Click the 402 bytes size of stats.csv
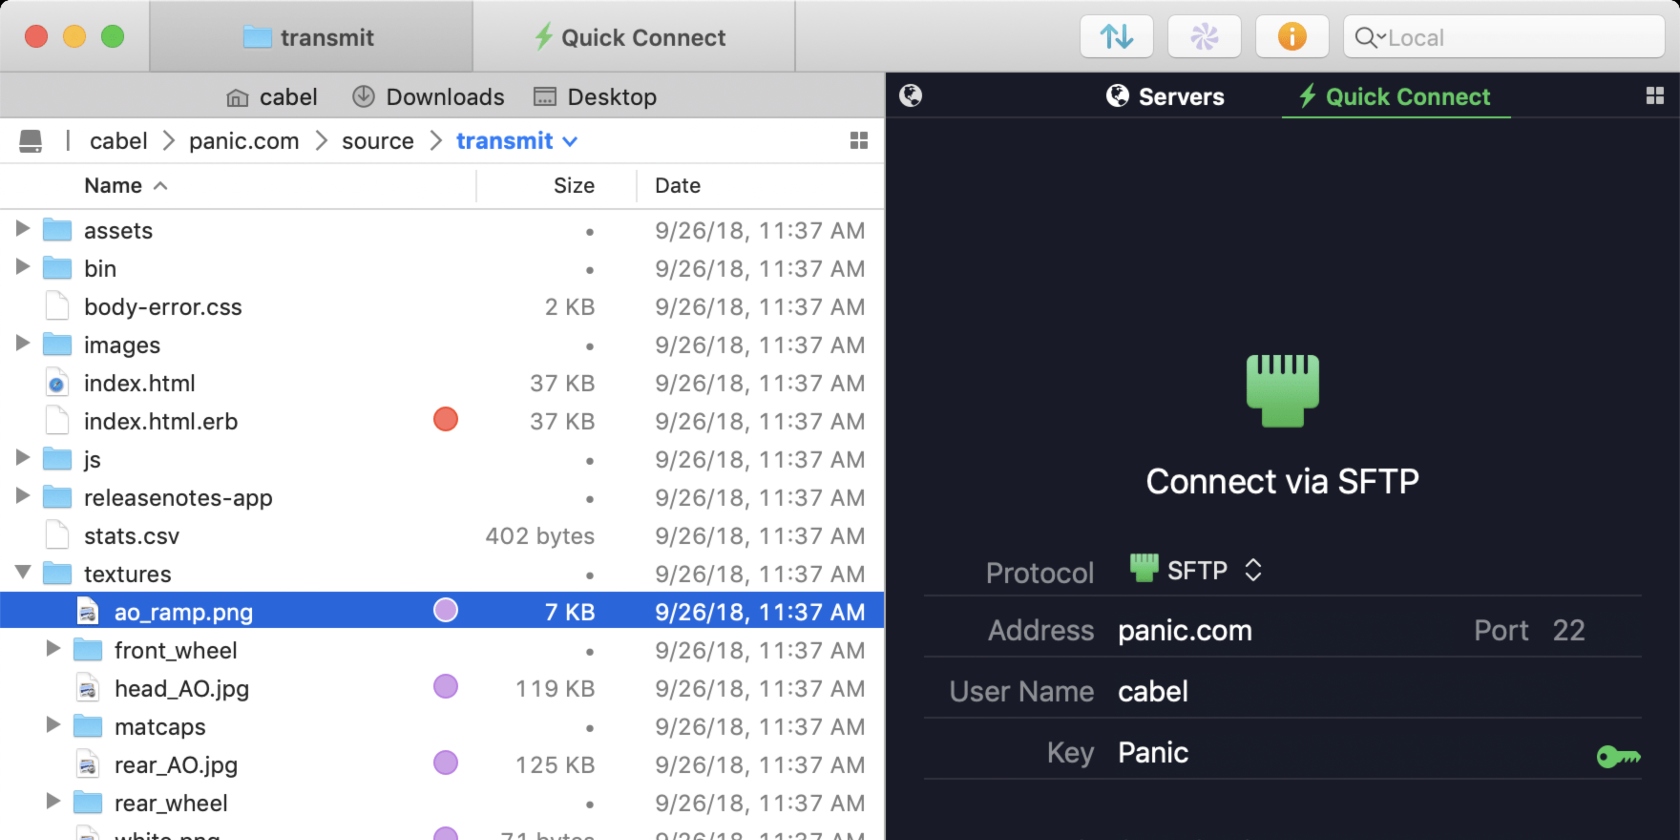The image size is (1680, 840). [540, 536]
